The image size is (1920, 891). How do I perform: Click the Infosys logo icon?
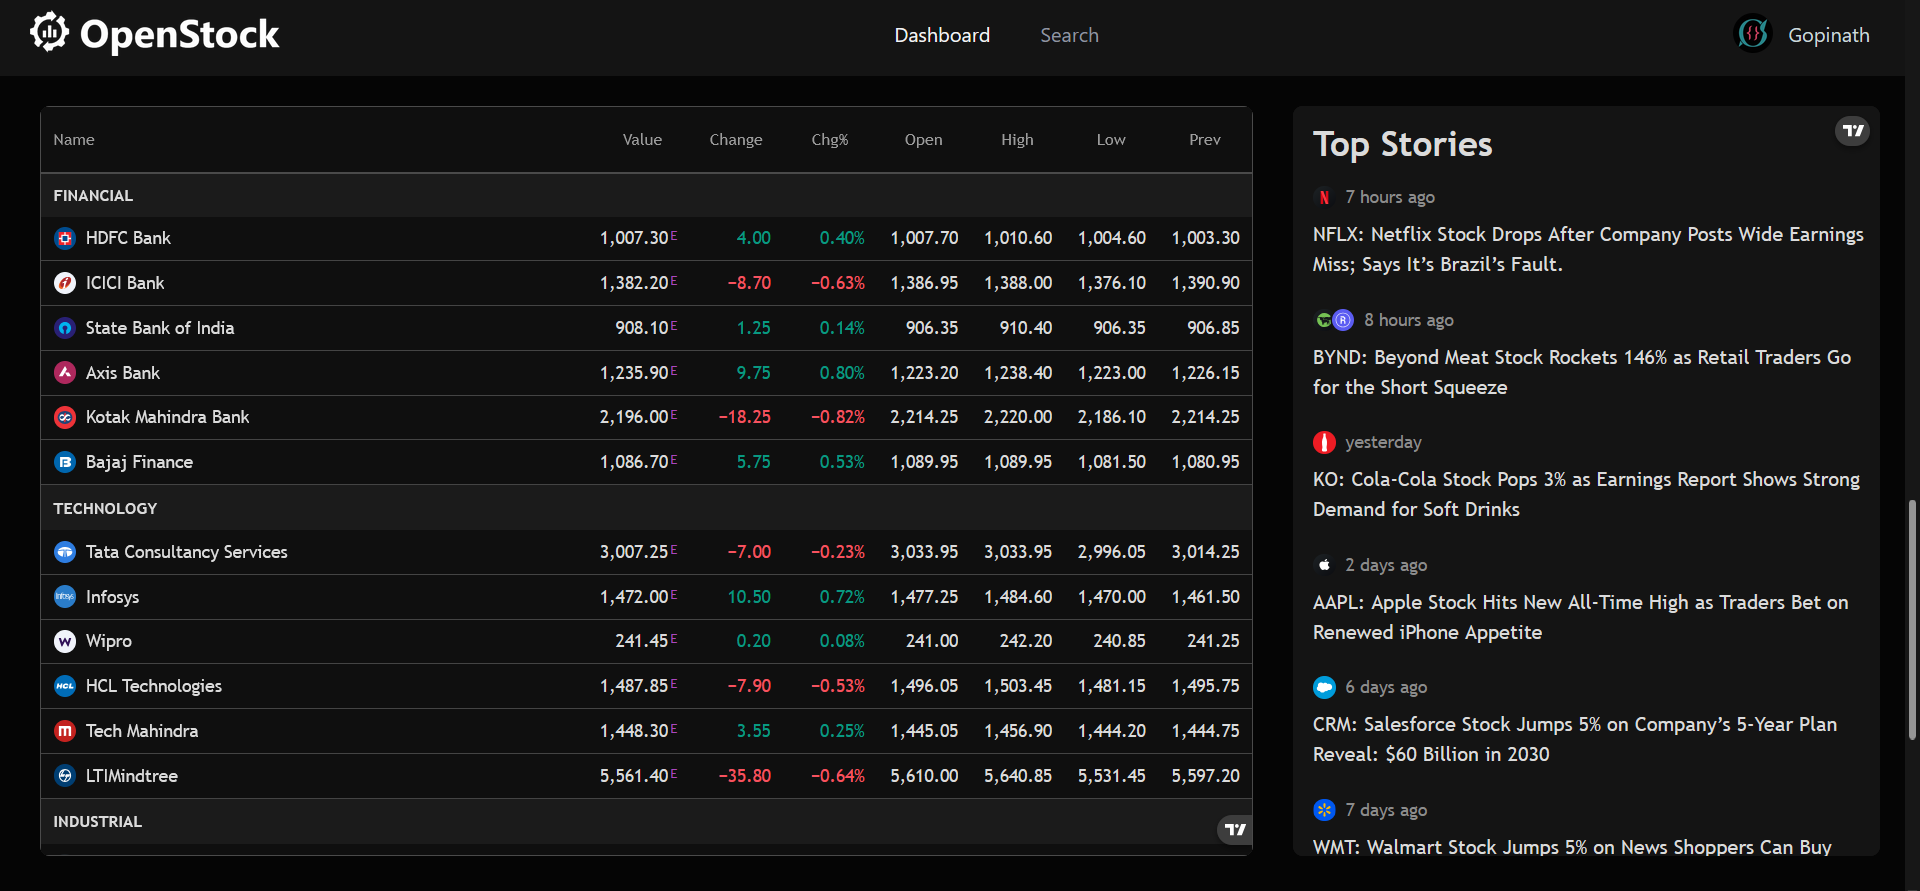point(65,597)
